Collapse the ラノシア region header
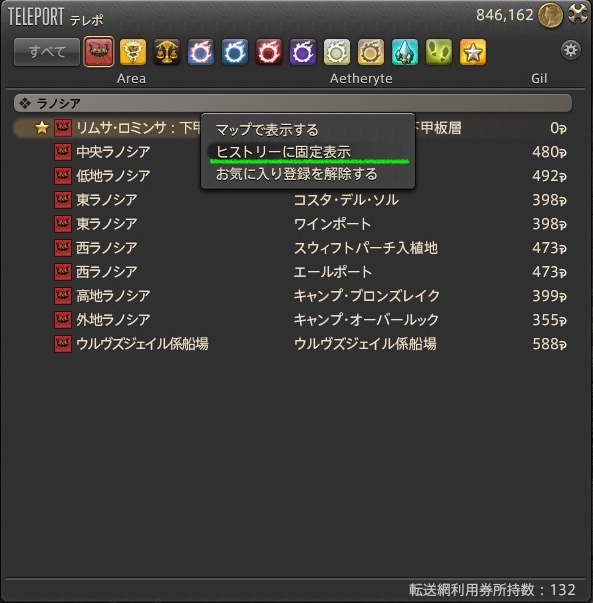 (293, 103)
